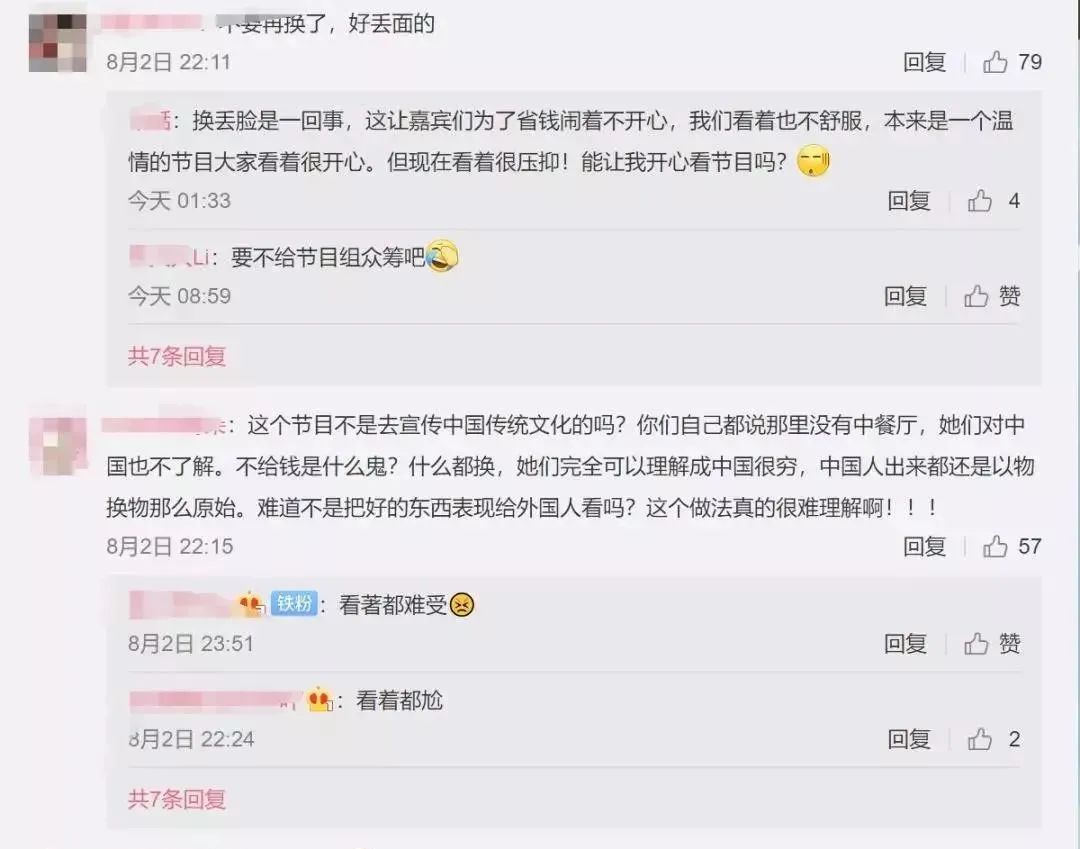Screen dimensions: 1080x849
Task: Reply to the comment posted 今天 01:33
Action: point(908,201)
